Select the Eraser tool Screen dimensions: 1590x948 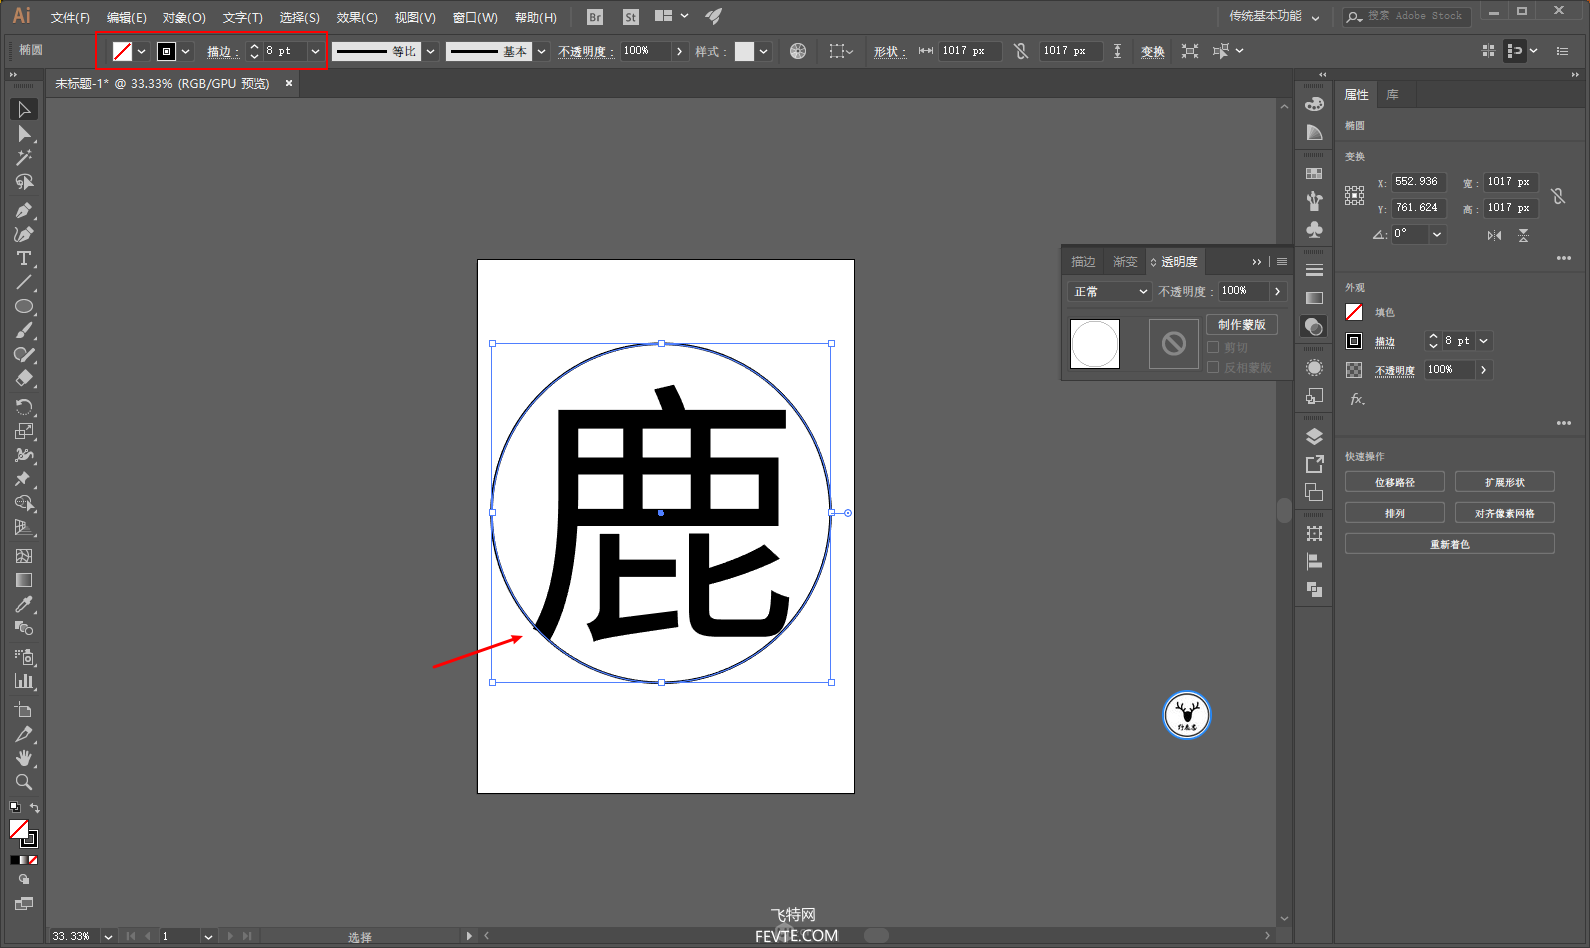(x=24, y=379)
